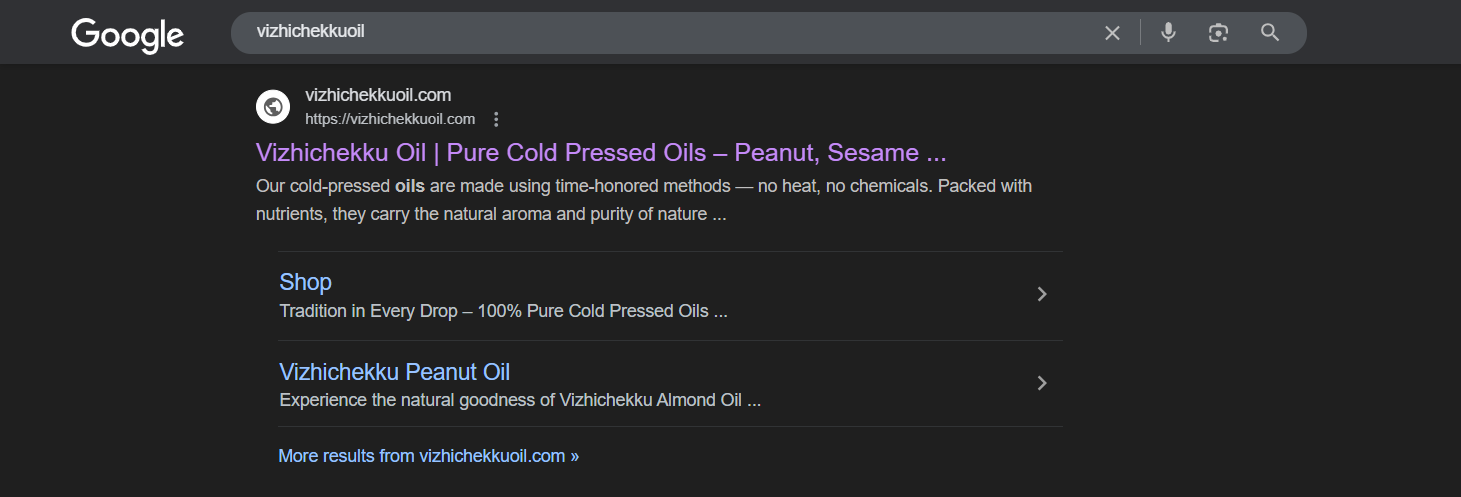Open three-dot menu about this result
1461x497 pixels.
496,120
